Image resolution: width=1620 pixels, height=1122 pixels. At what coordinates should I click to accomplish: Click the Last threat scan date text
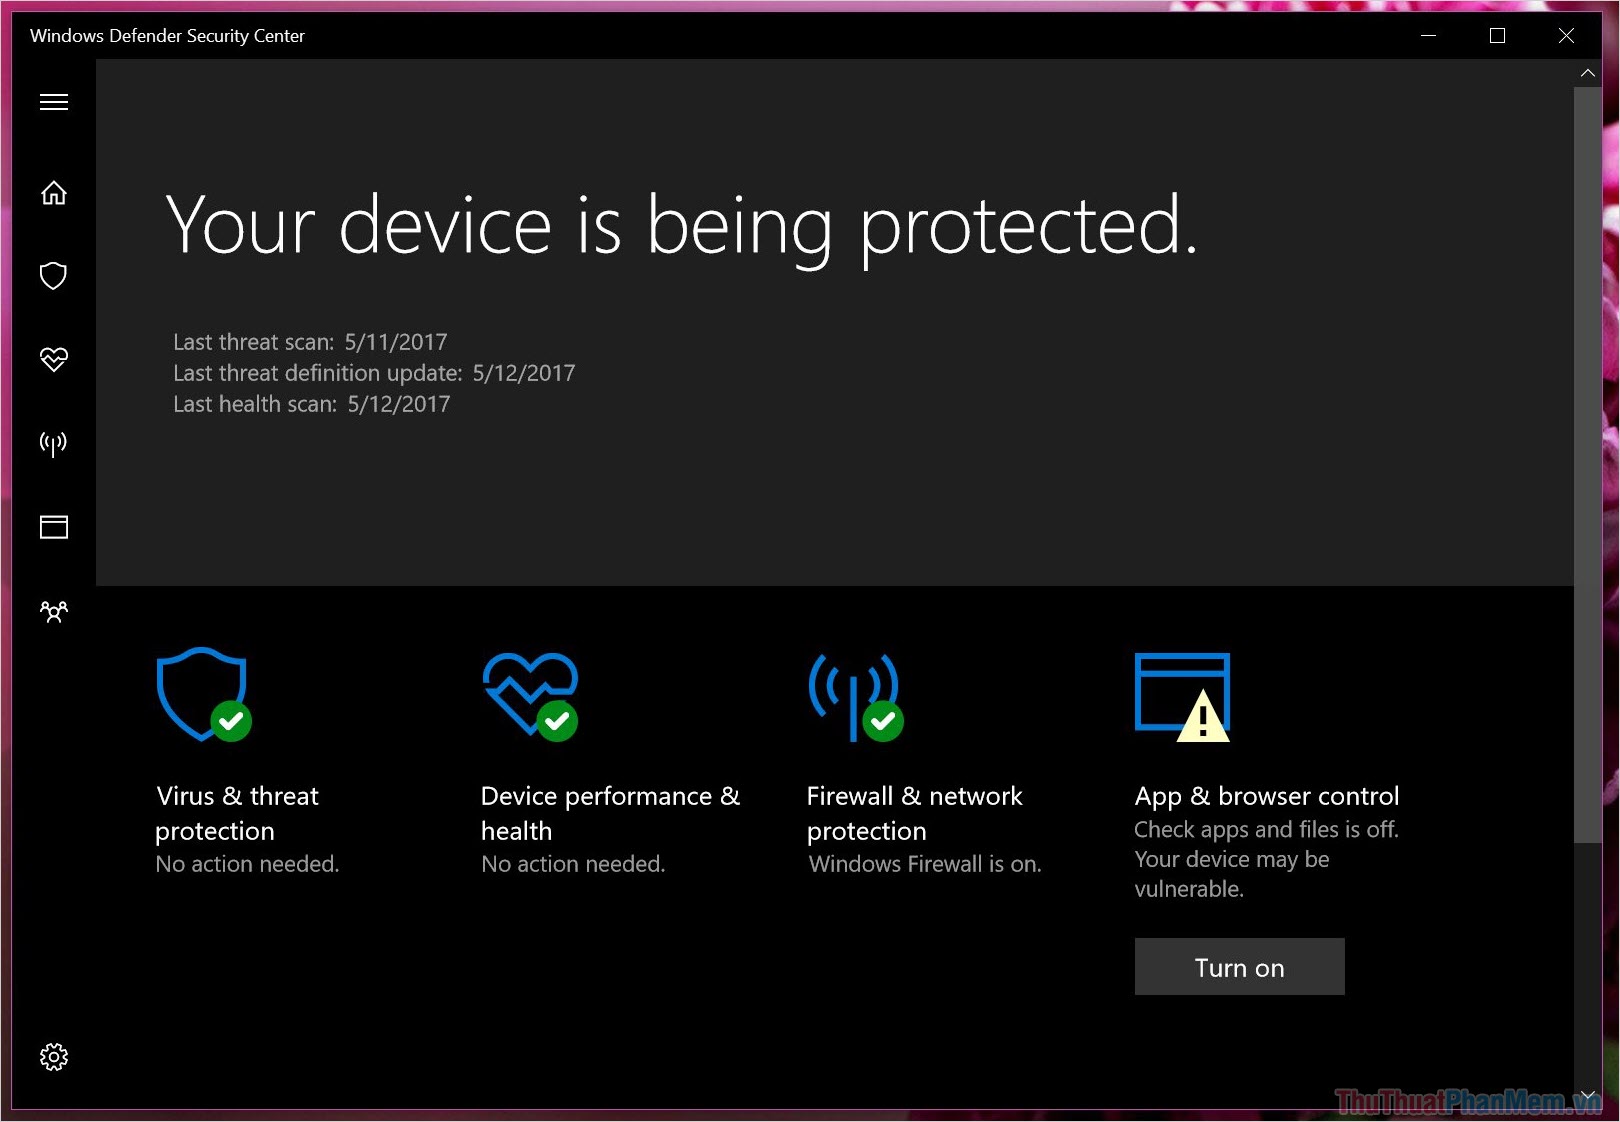click(309, 341)
